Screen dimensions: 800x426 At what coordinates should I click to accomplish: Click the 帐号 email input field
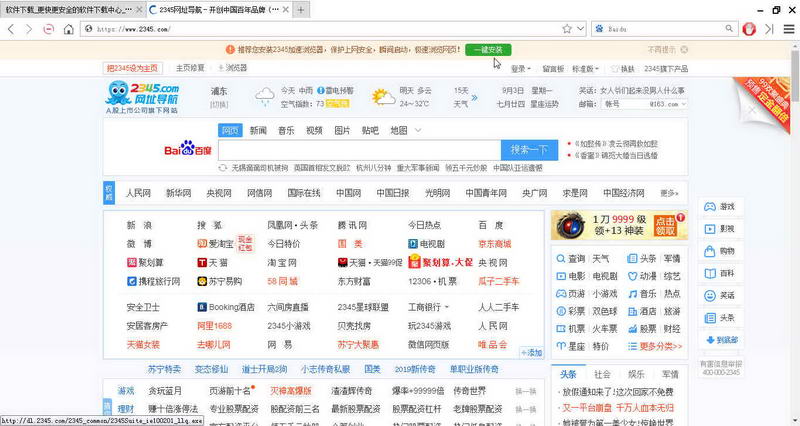623,104
